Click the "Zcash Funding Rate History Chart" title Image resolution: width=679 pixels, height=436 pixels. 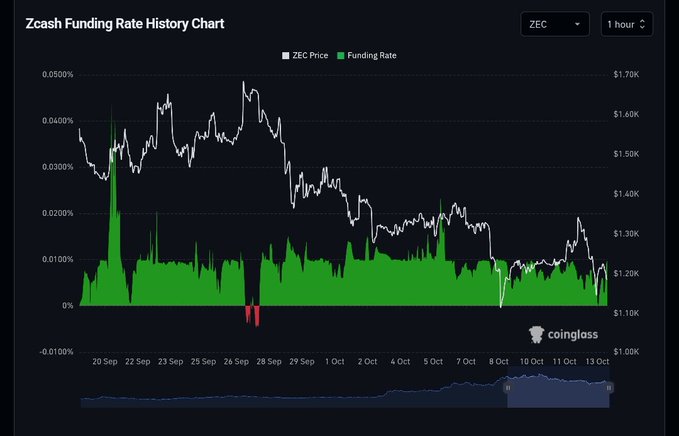(125, 23)
